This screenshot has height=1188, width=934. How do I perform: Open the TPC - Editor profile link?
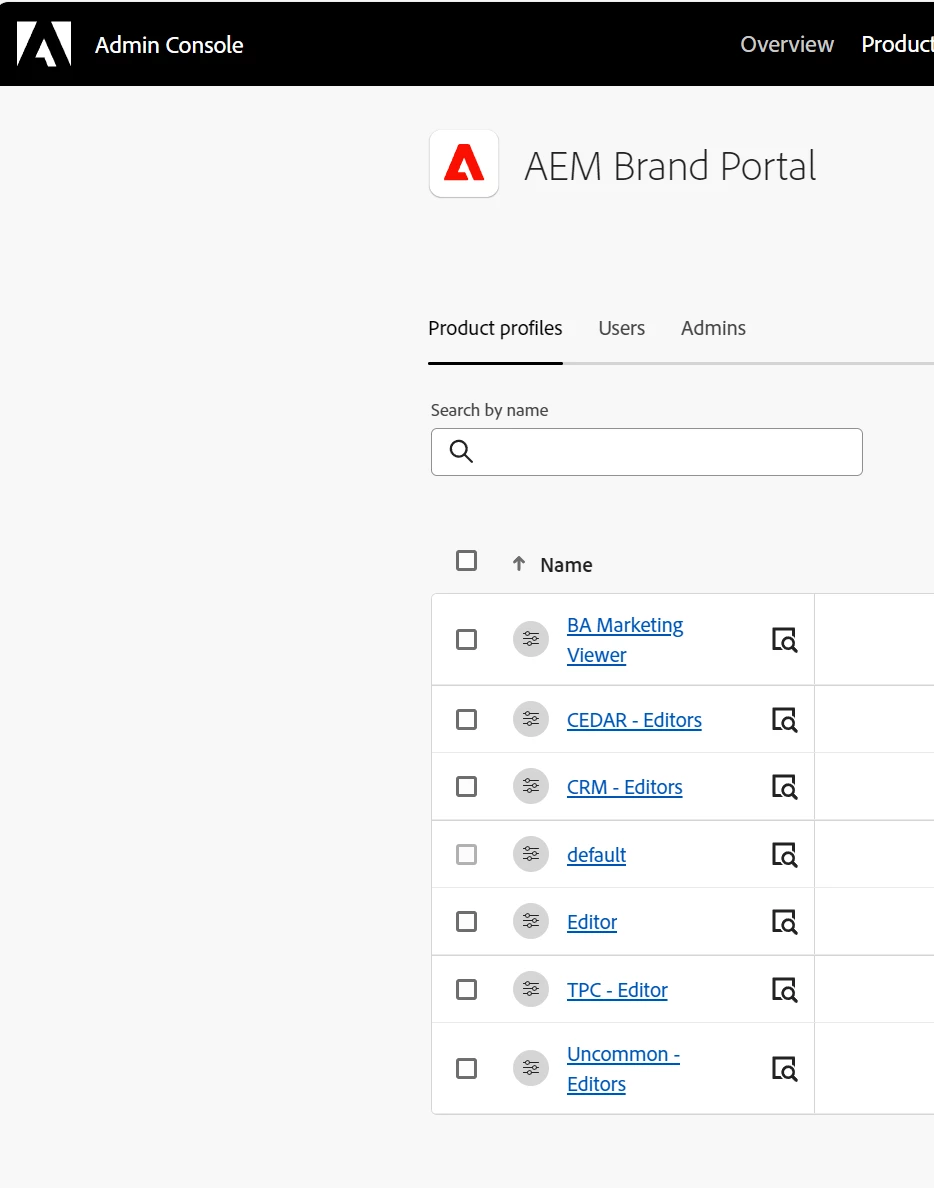click(617, 989)
